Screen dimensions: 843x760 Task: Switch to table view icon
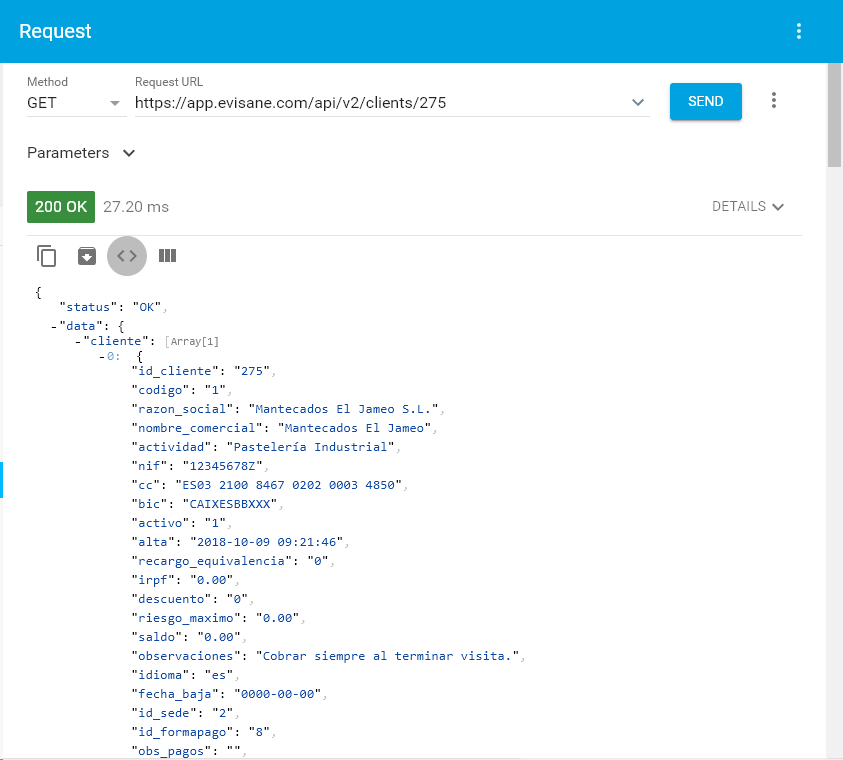[x=167, y=256]
